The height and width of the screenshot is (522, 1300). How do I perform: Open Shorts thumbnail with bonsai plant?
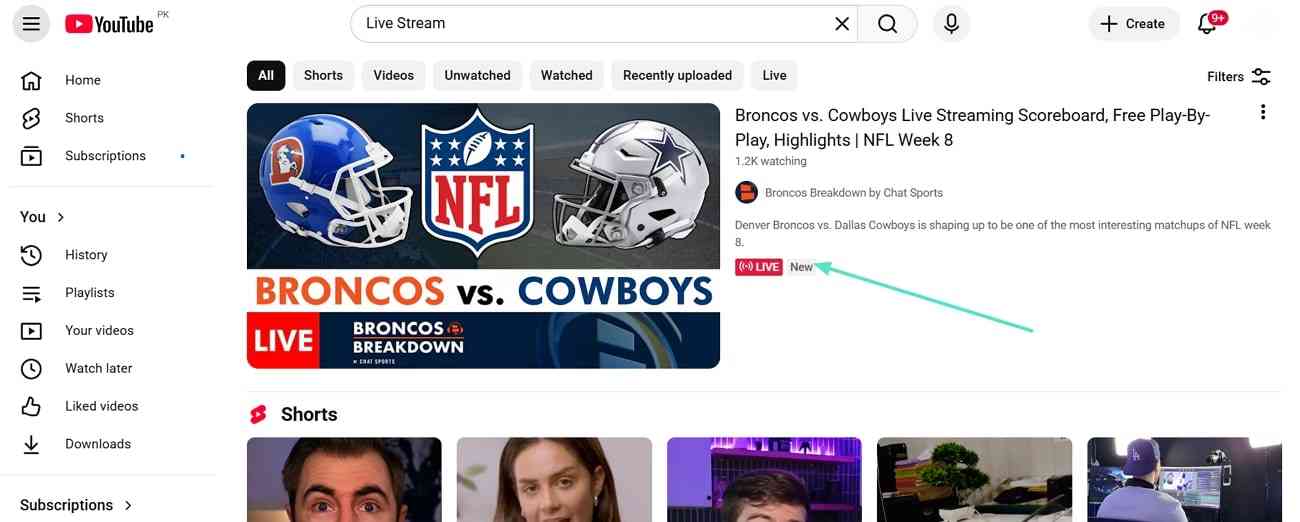click(974, 479)
